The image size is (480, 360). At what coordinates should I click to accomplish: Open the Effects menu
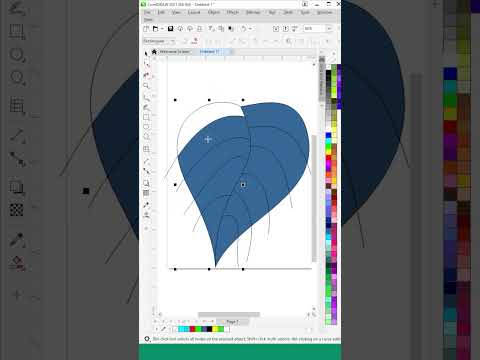(233, 12)
